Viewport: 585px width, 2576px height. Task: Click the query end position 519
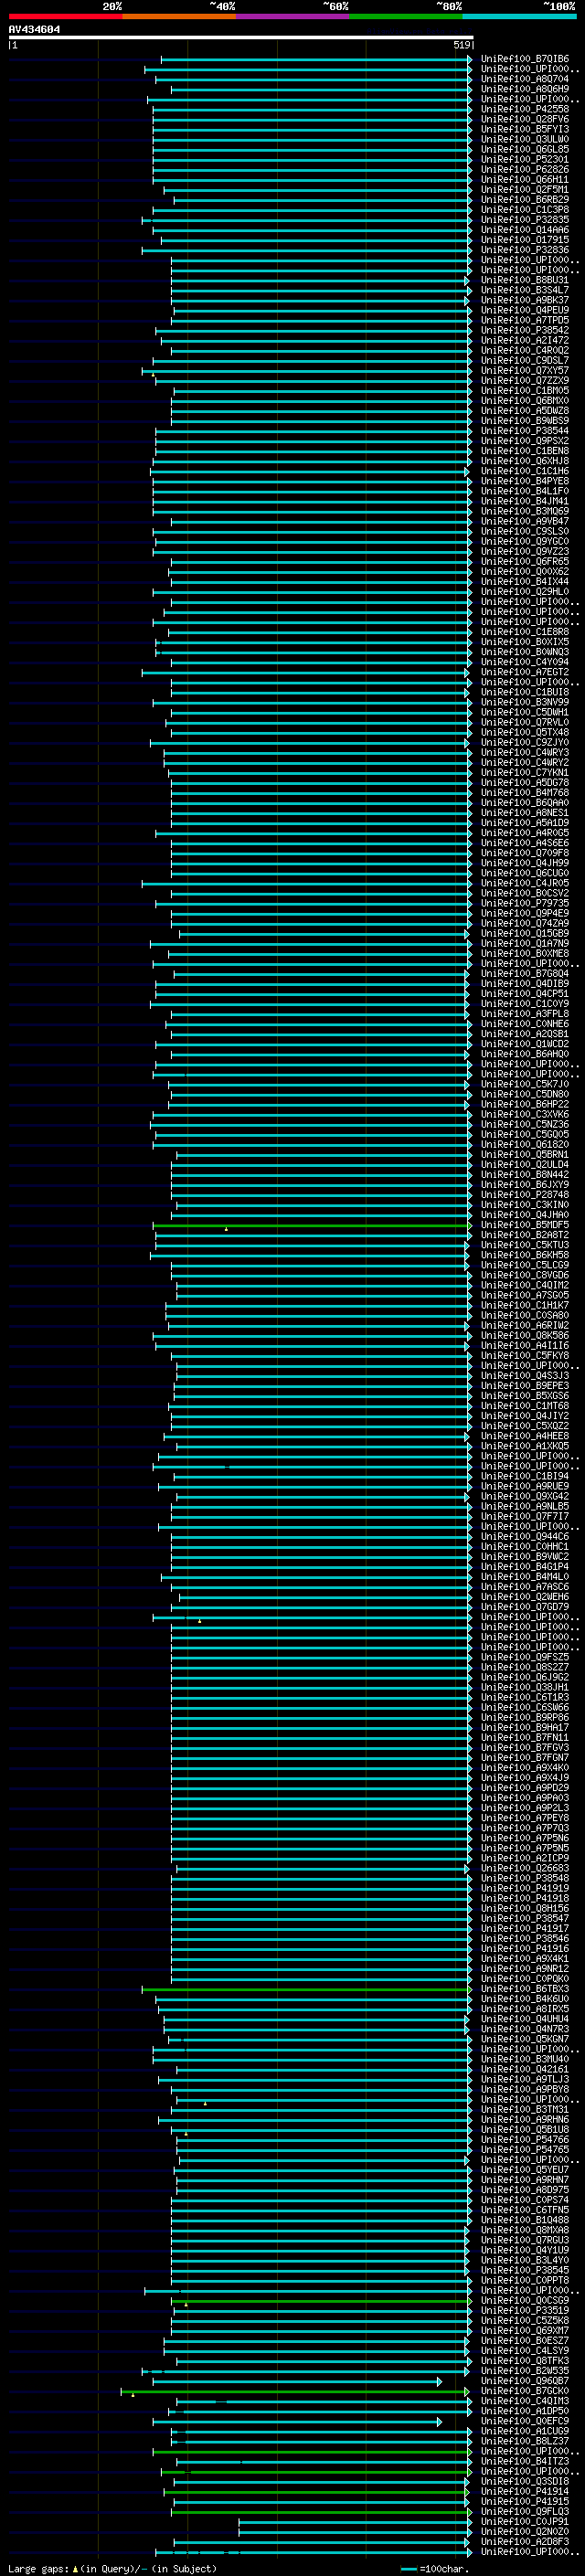pos(462,45)
